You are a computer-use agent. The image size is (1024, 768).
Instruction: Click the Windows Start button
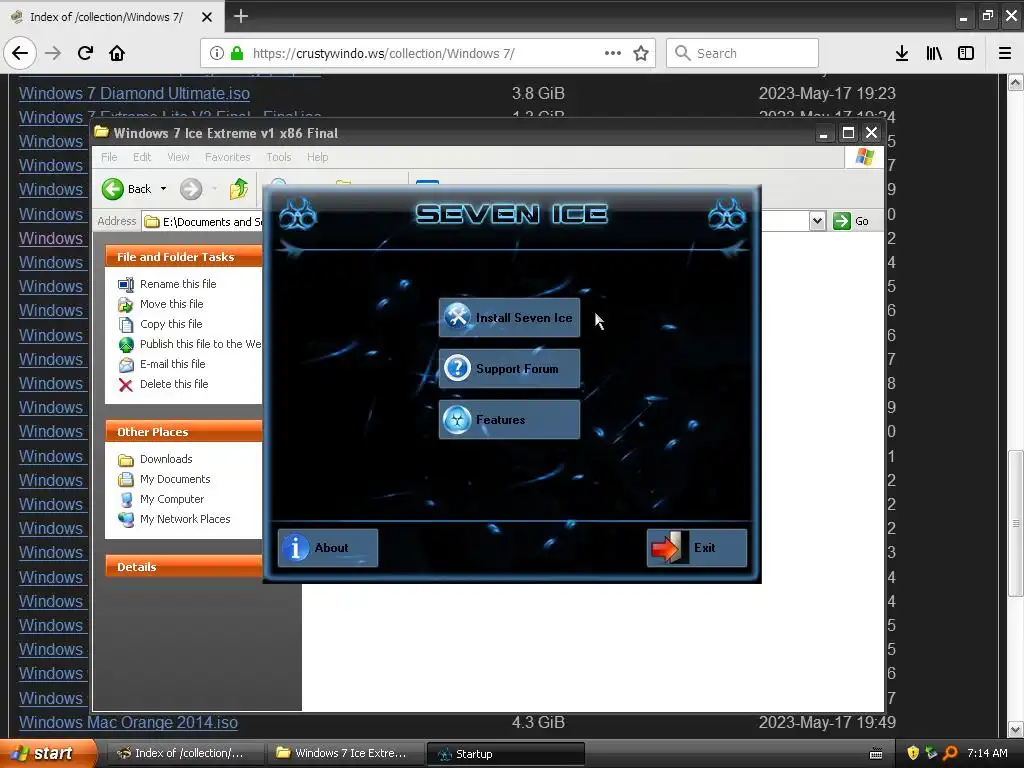47,754
